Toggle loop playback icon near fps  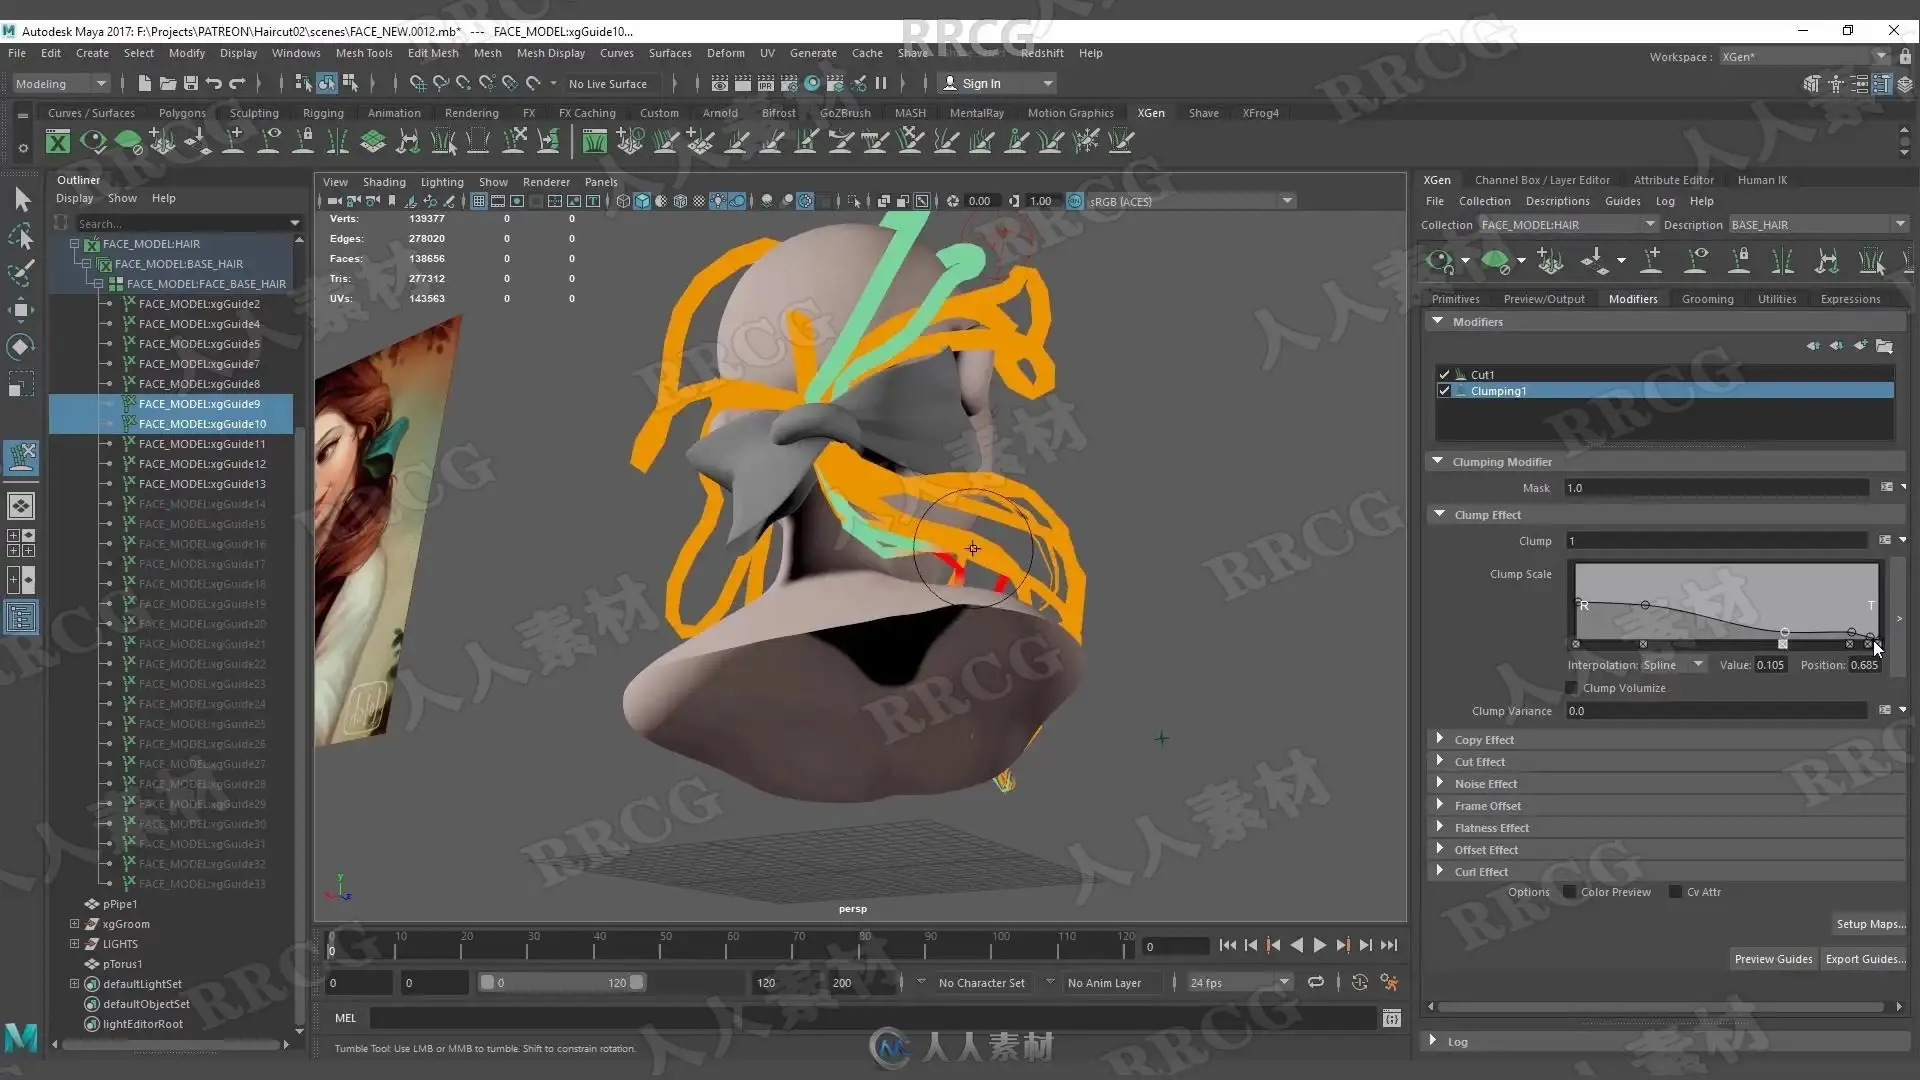click(x=1316, y=983)
